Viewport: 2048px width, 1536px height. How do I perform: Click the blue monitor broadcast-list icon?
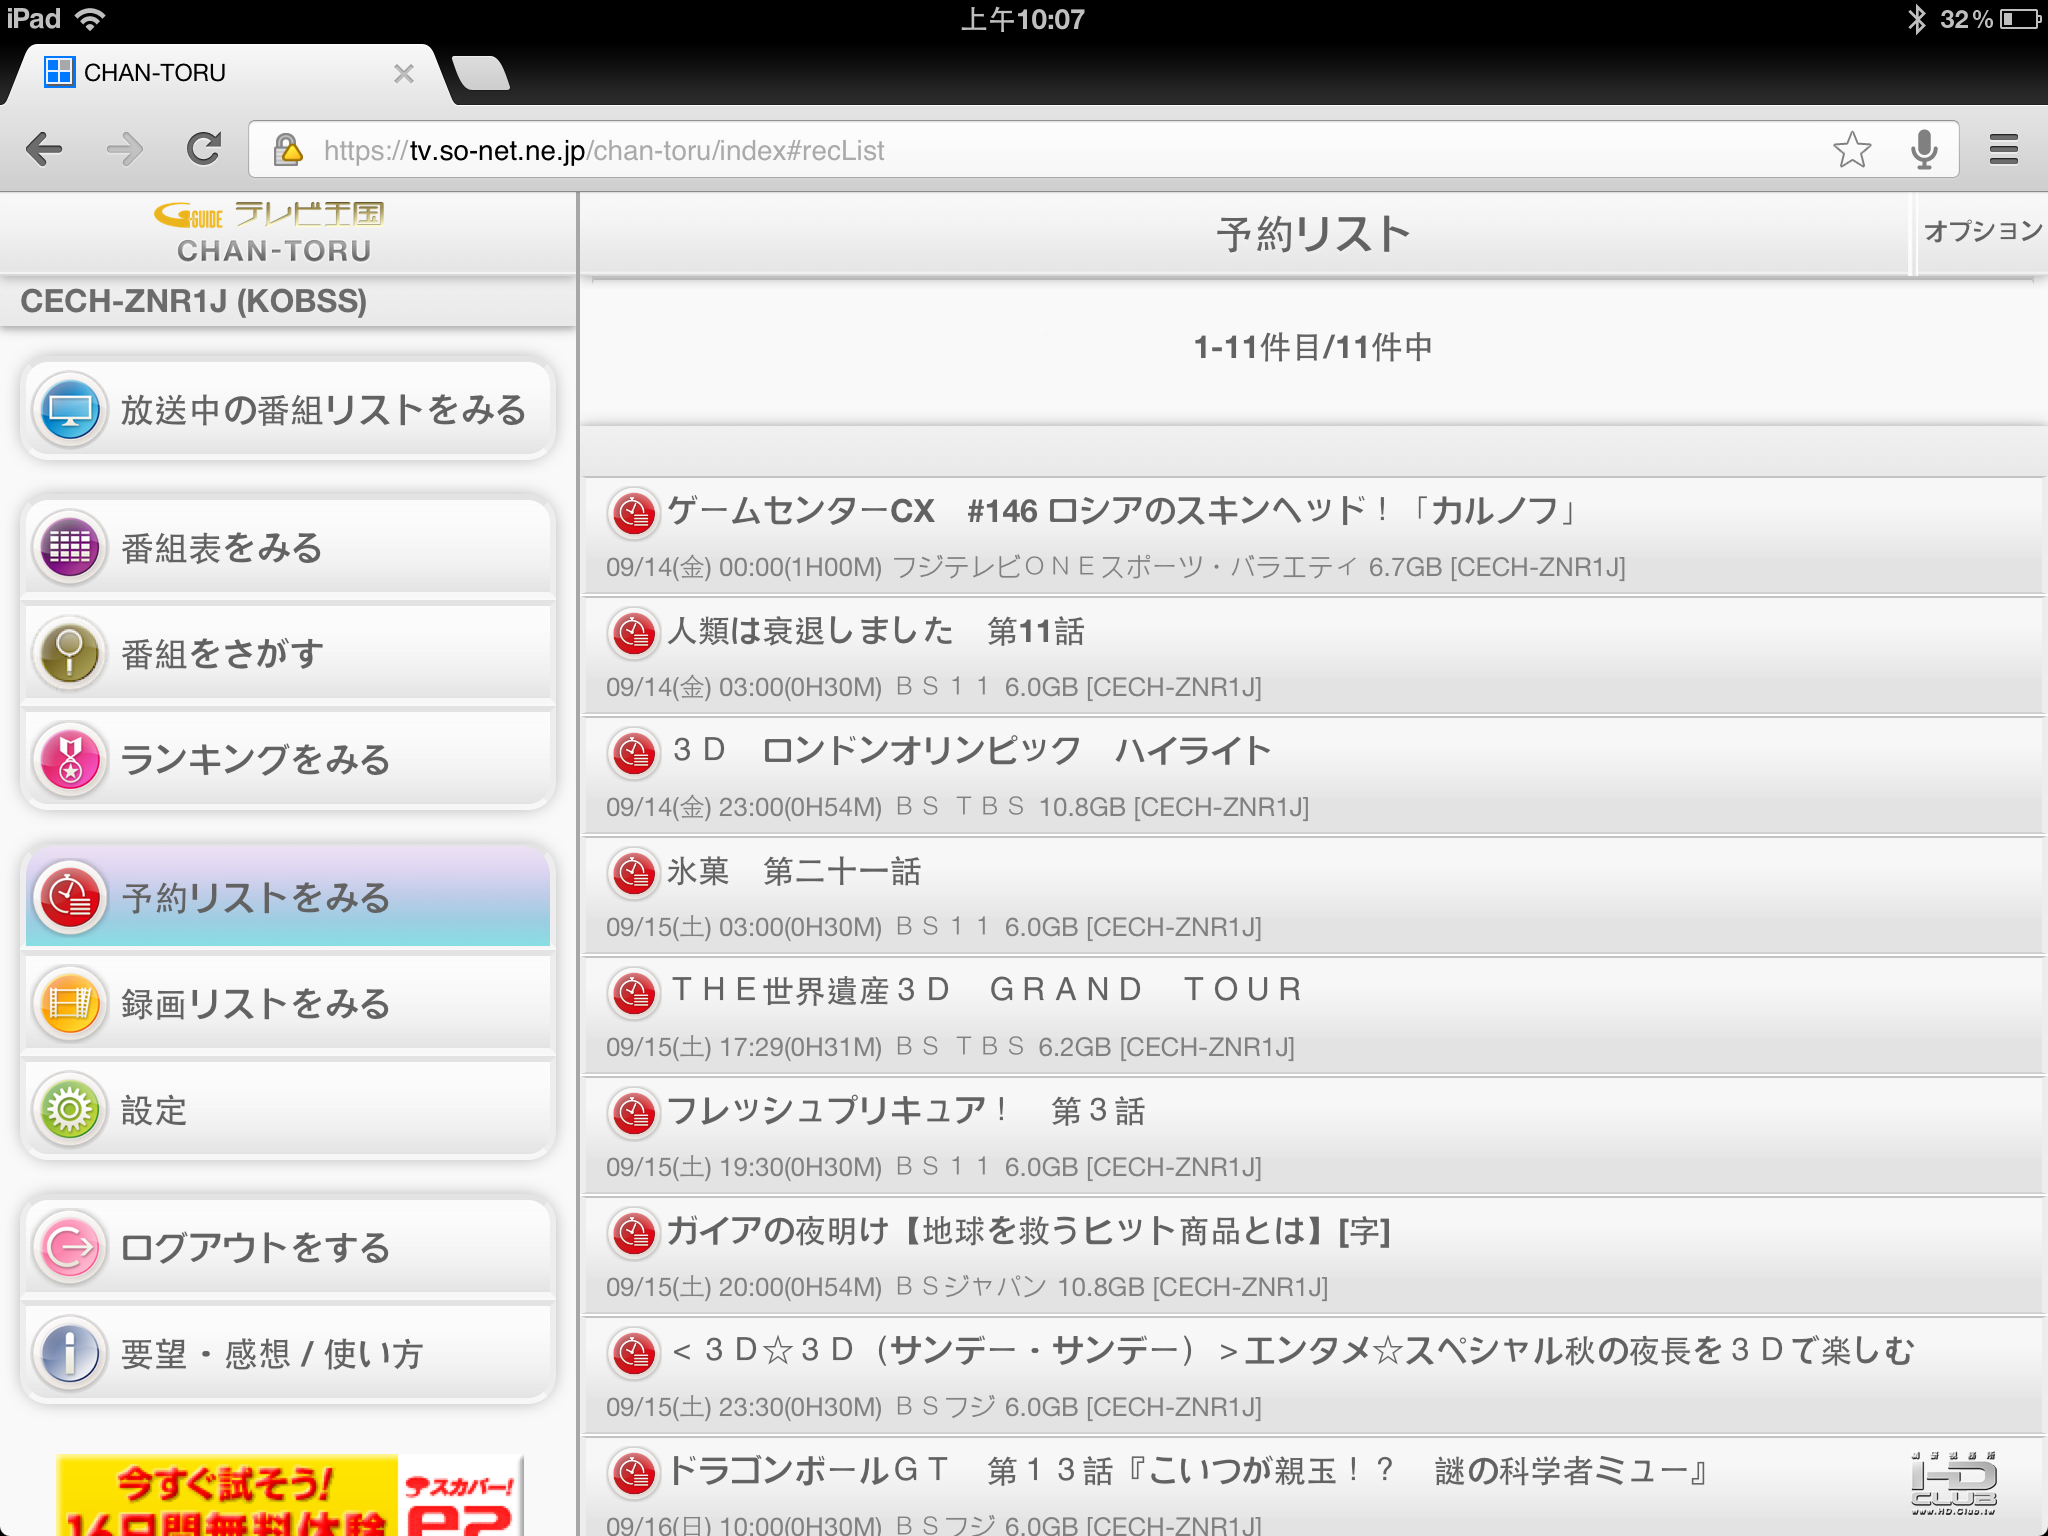69,410
